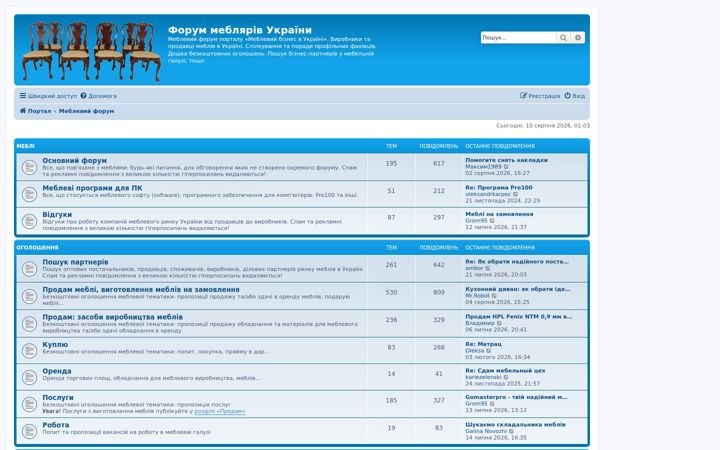Click view-latest-post icon next to karlezelenski
This screenshot has width=720, height=450.
(x=506, y=377)
